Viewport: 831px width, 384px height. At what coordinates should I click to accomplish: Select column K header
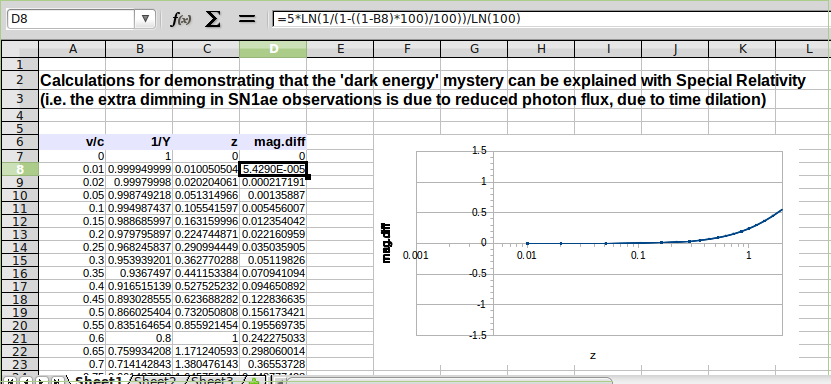[x=742, y=49]
